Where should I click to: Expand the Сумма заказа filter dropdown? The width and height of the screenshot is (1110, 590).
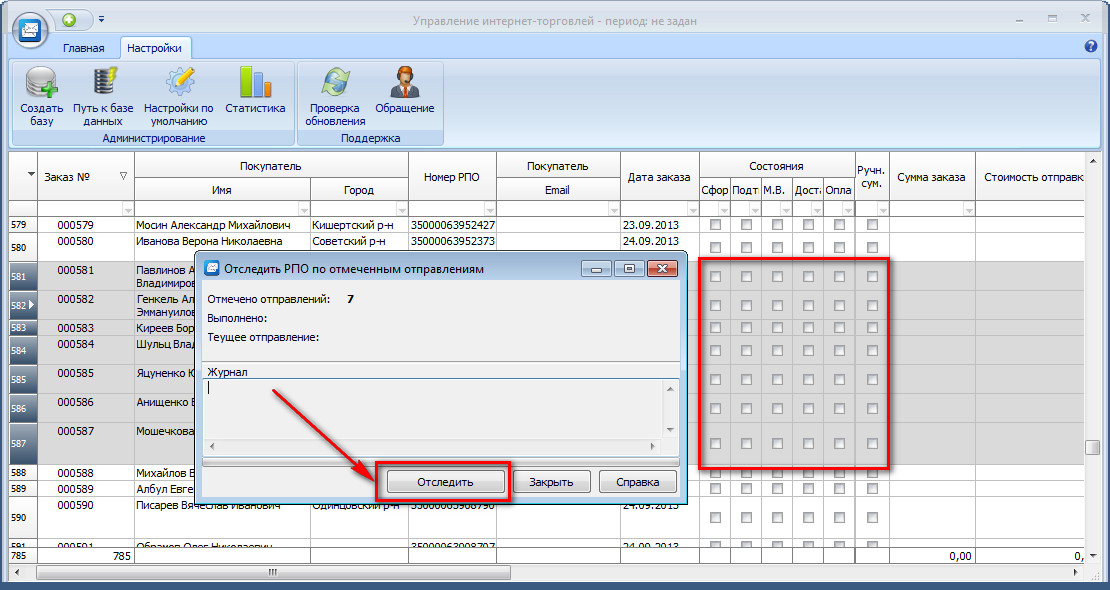967,209
